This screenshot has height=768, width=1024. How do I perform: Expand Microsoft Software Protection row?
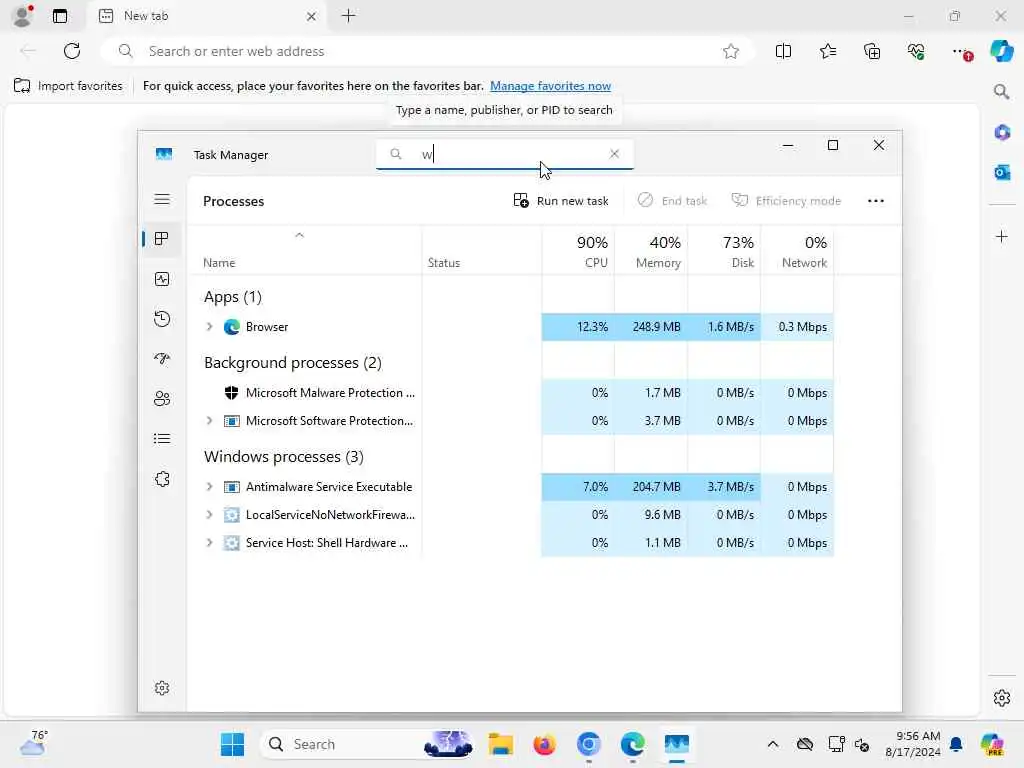[209, 421]
